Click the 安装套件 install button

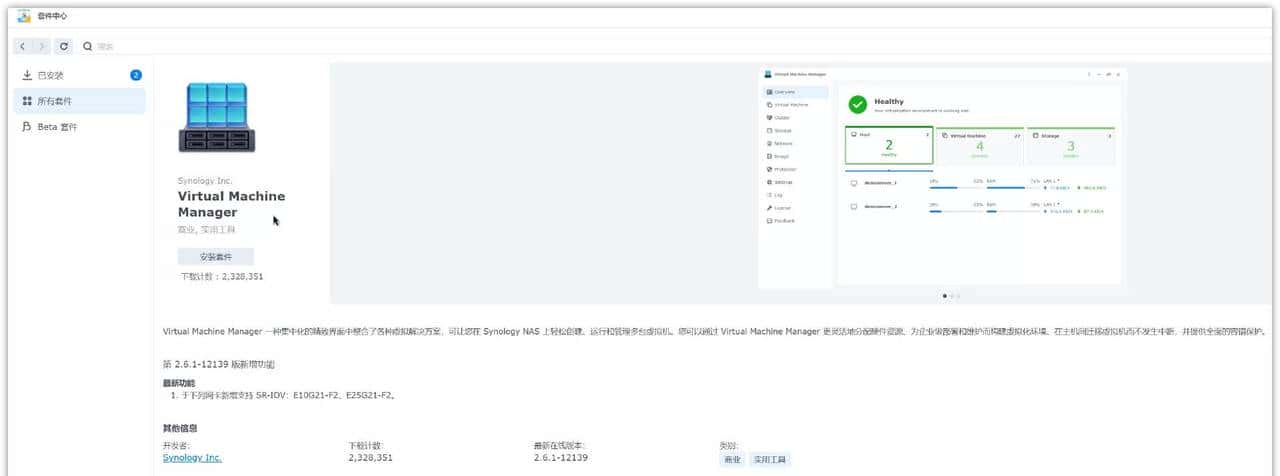pyautogui.click(x=216, y=257)
